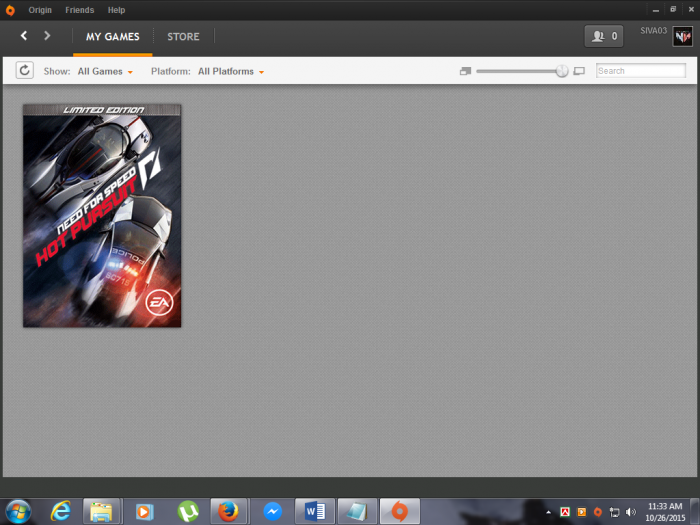Click the volume speaker tray icon
This screenshot has height=525, width=700.
tap(630, 512)
